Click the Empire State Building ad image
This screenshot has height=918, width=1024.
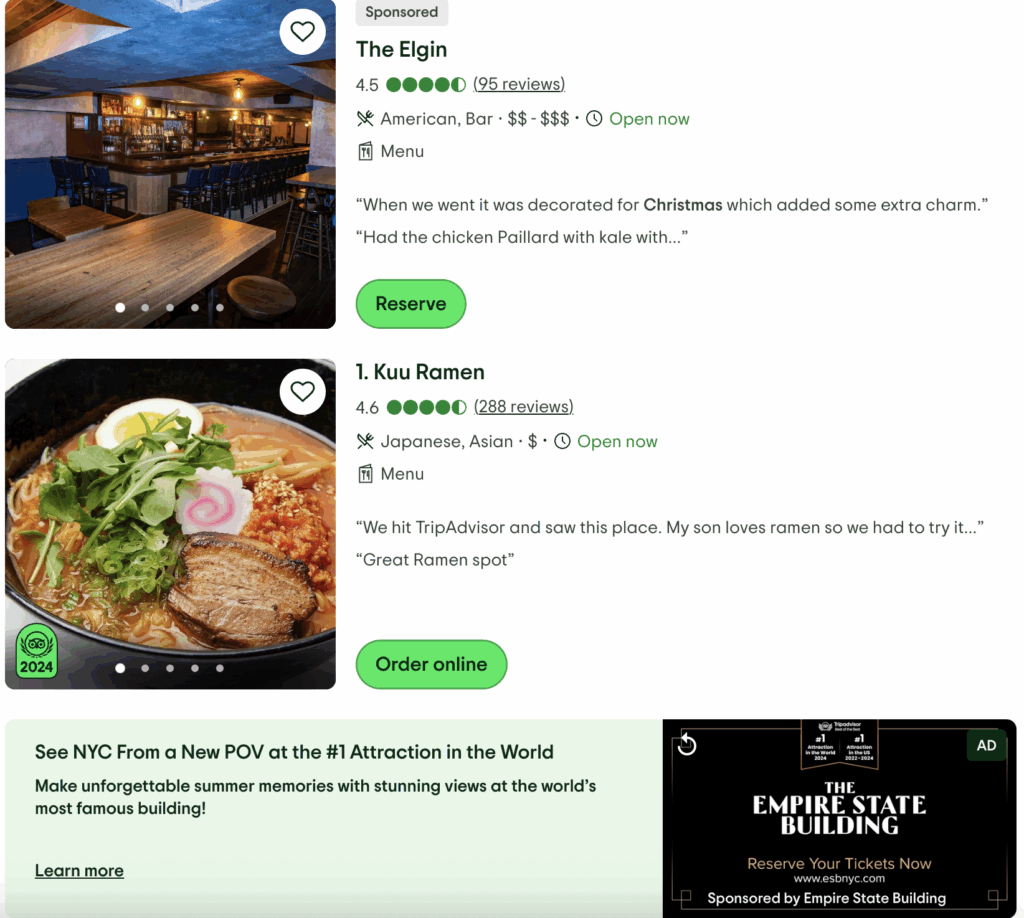839,819
